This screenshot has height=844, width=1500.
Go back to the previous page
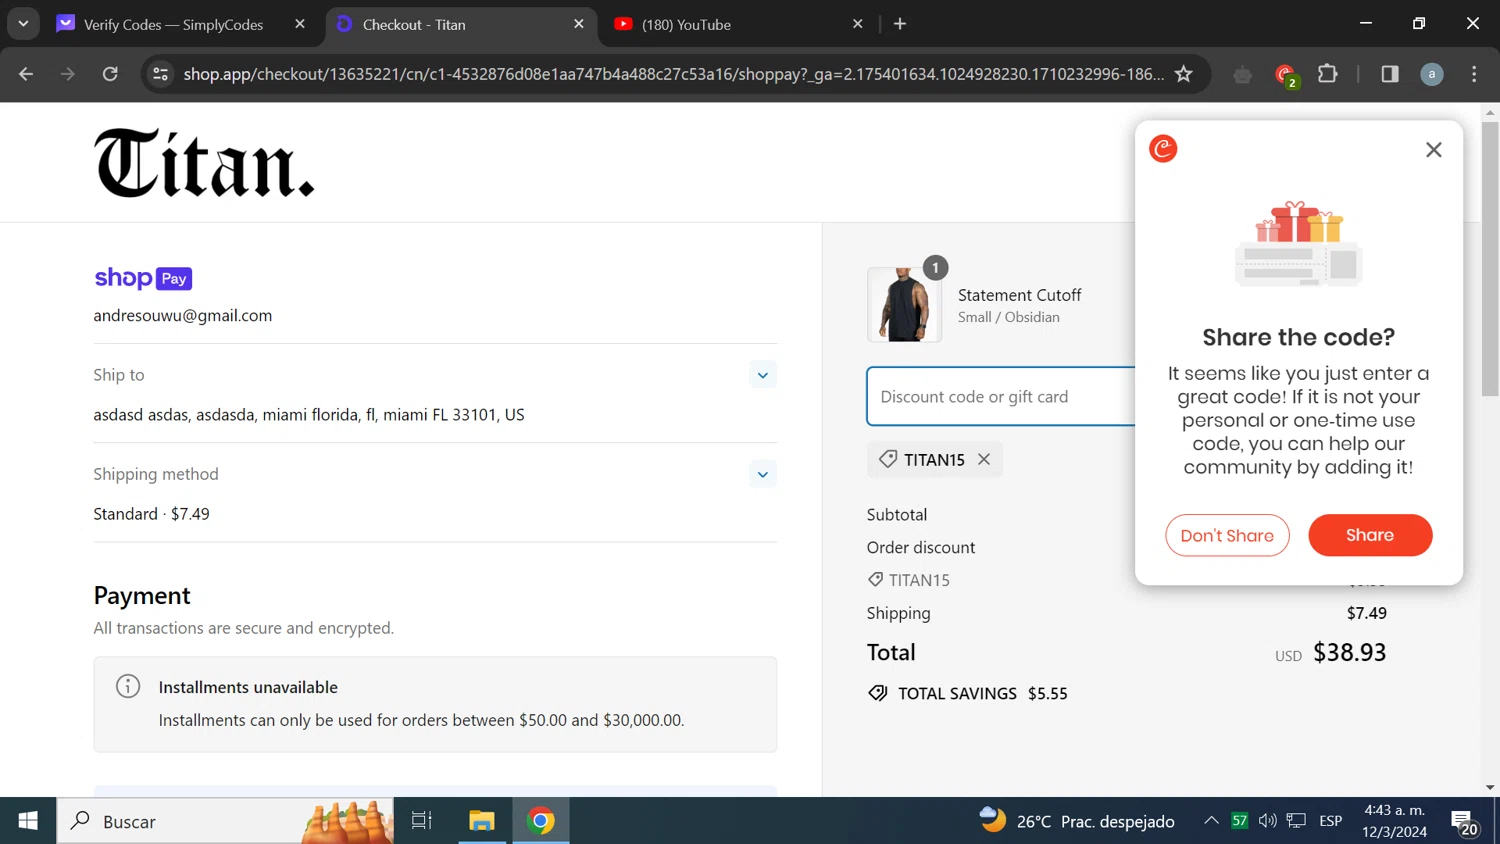[x=26, y=74]
